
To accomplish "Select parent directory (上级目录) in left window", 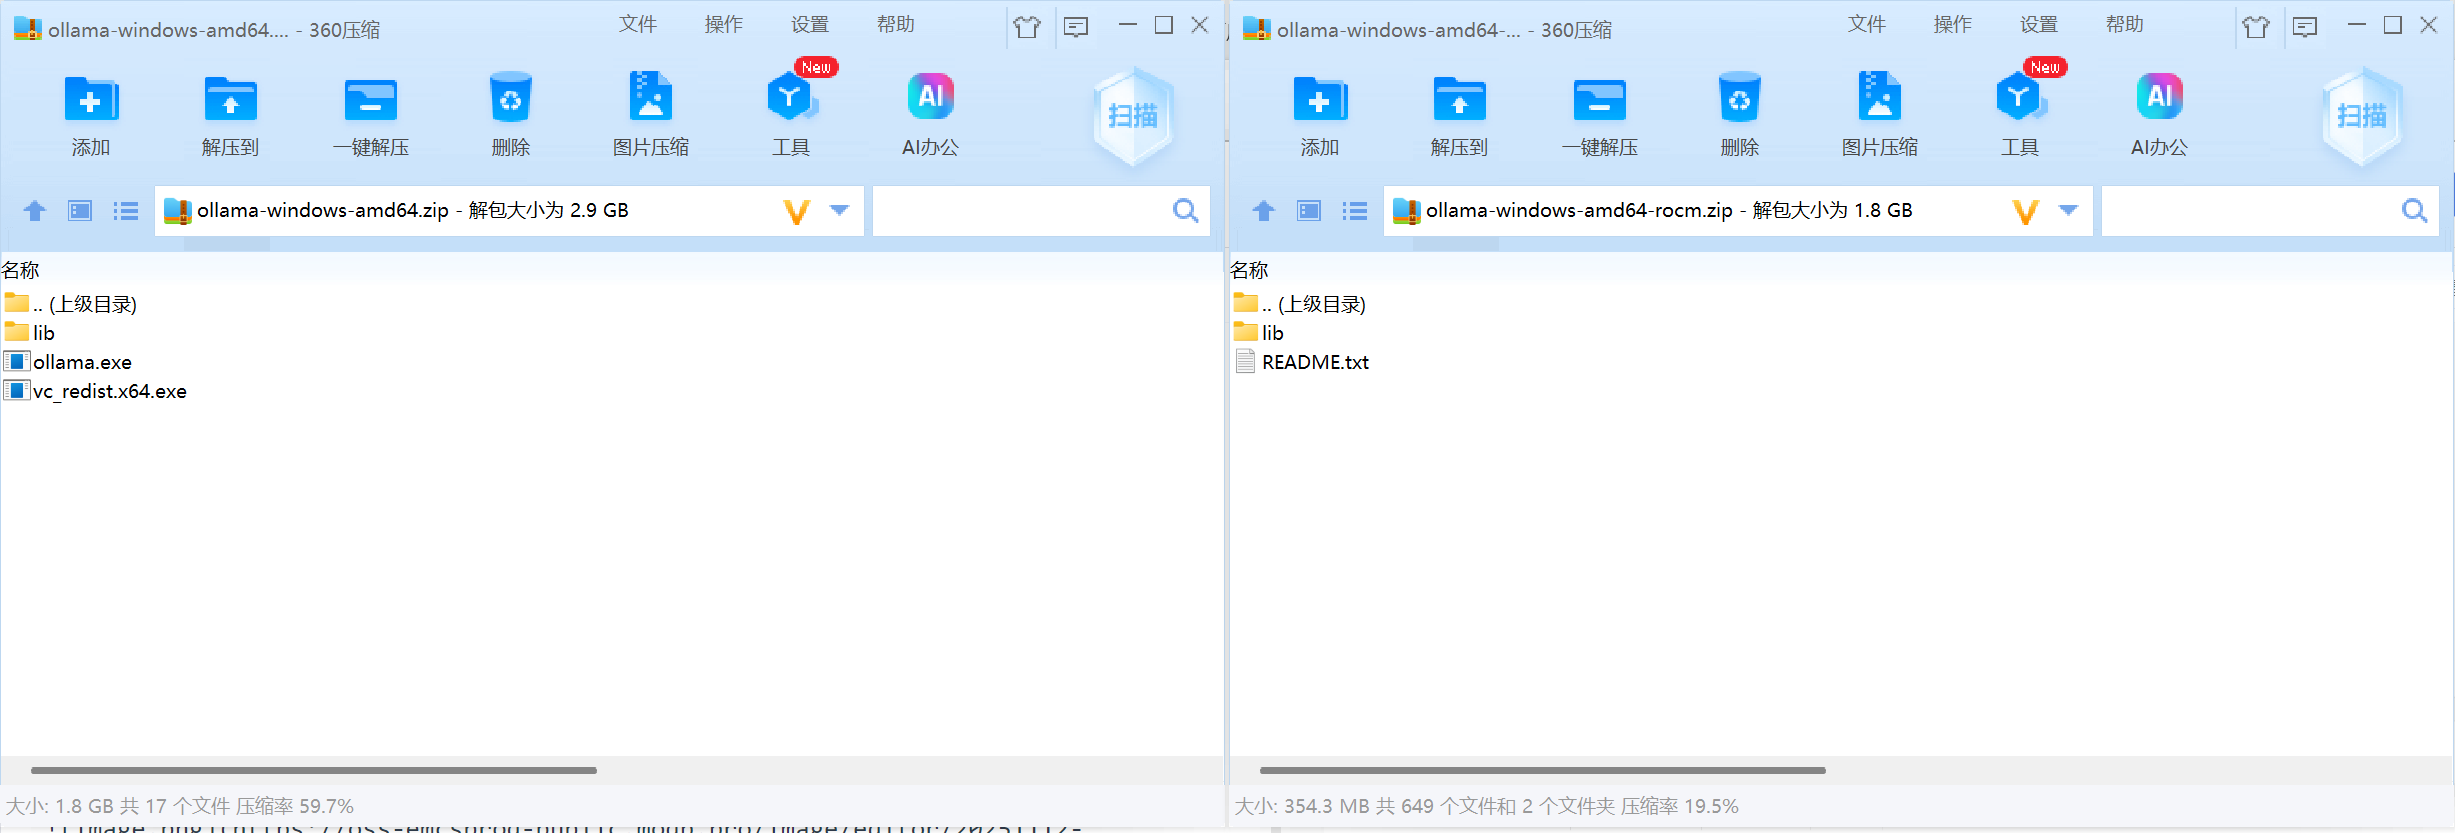I will (x=71, y=304).
